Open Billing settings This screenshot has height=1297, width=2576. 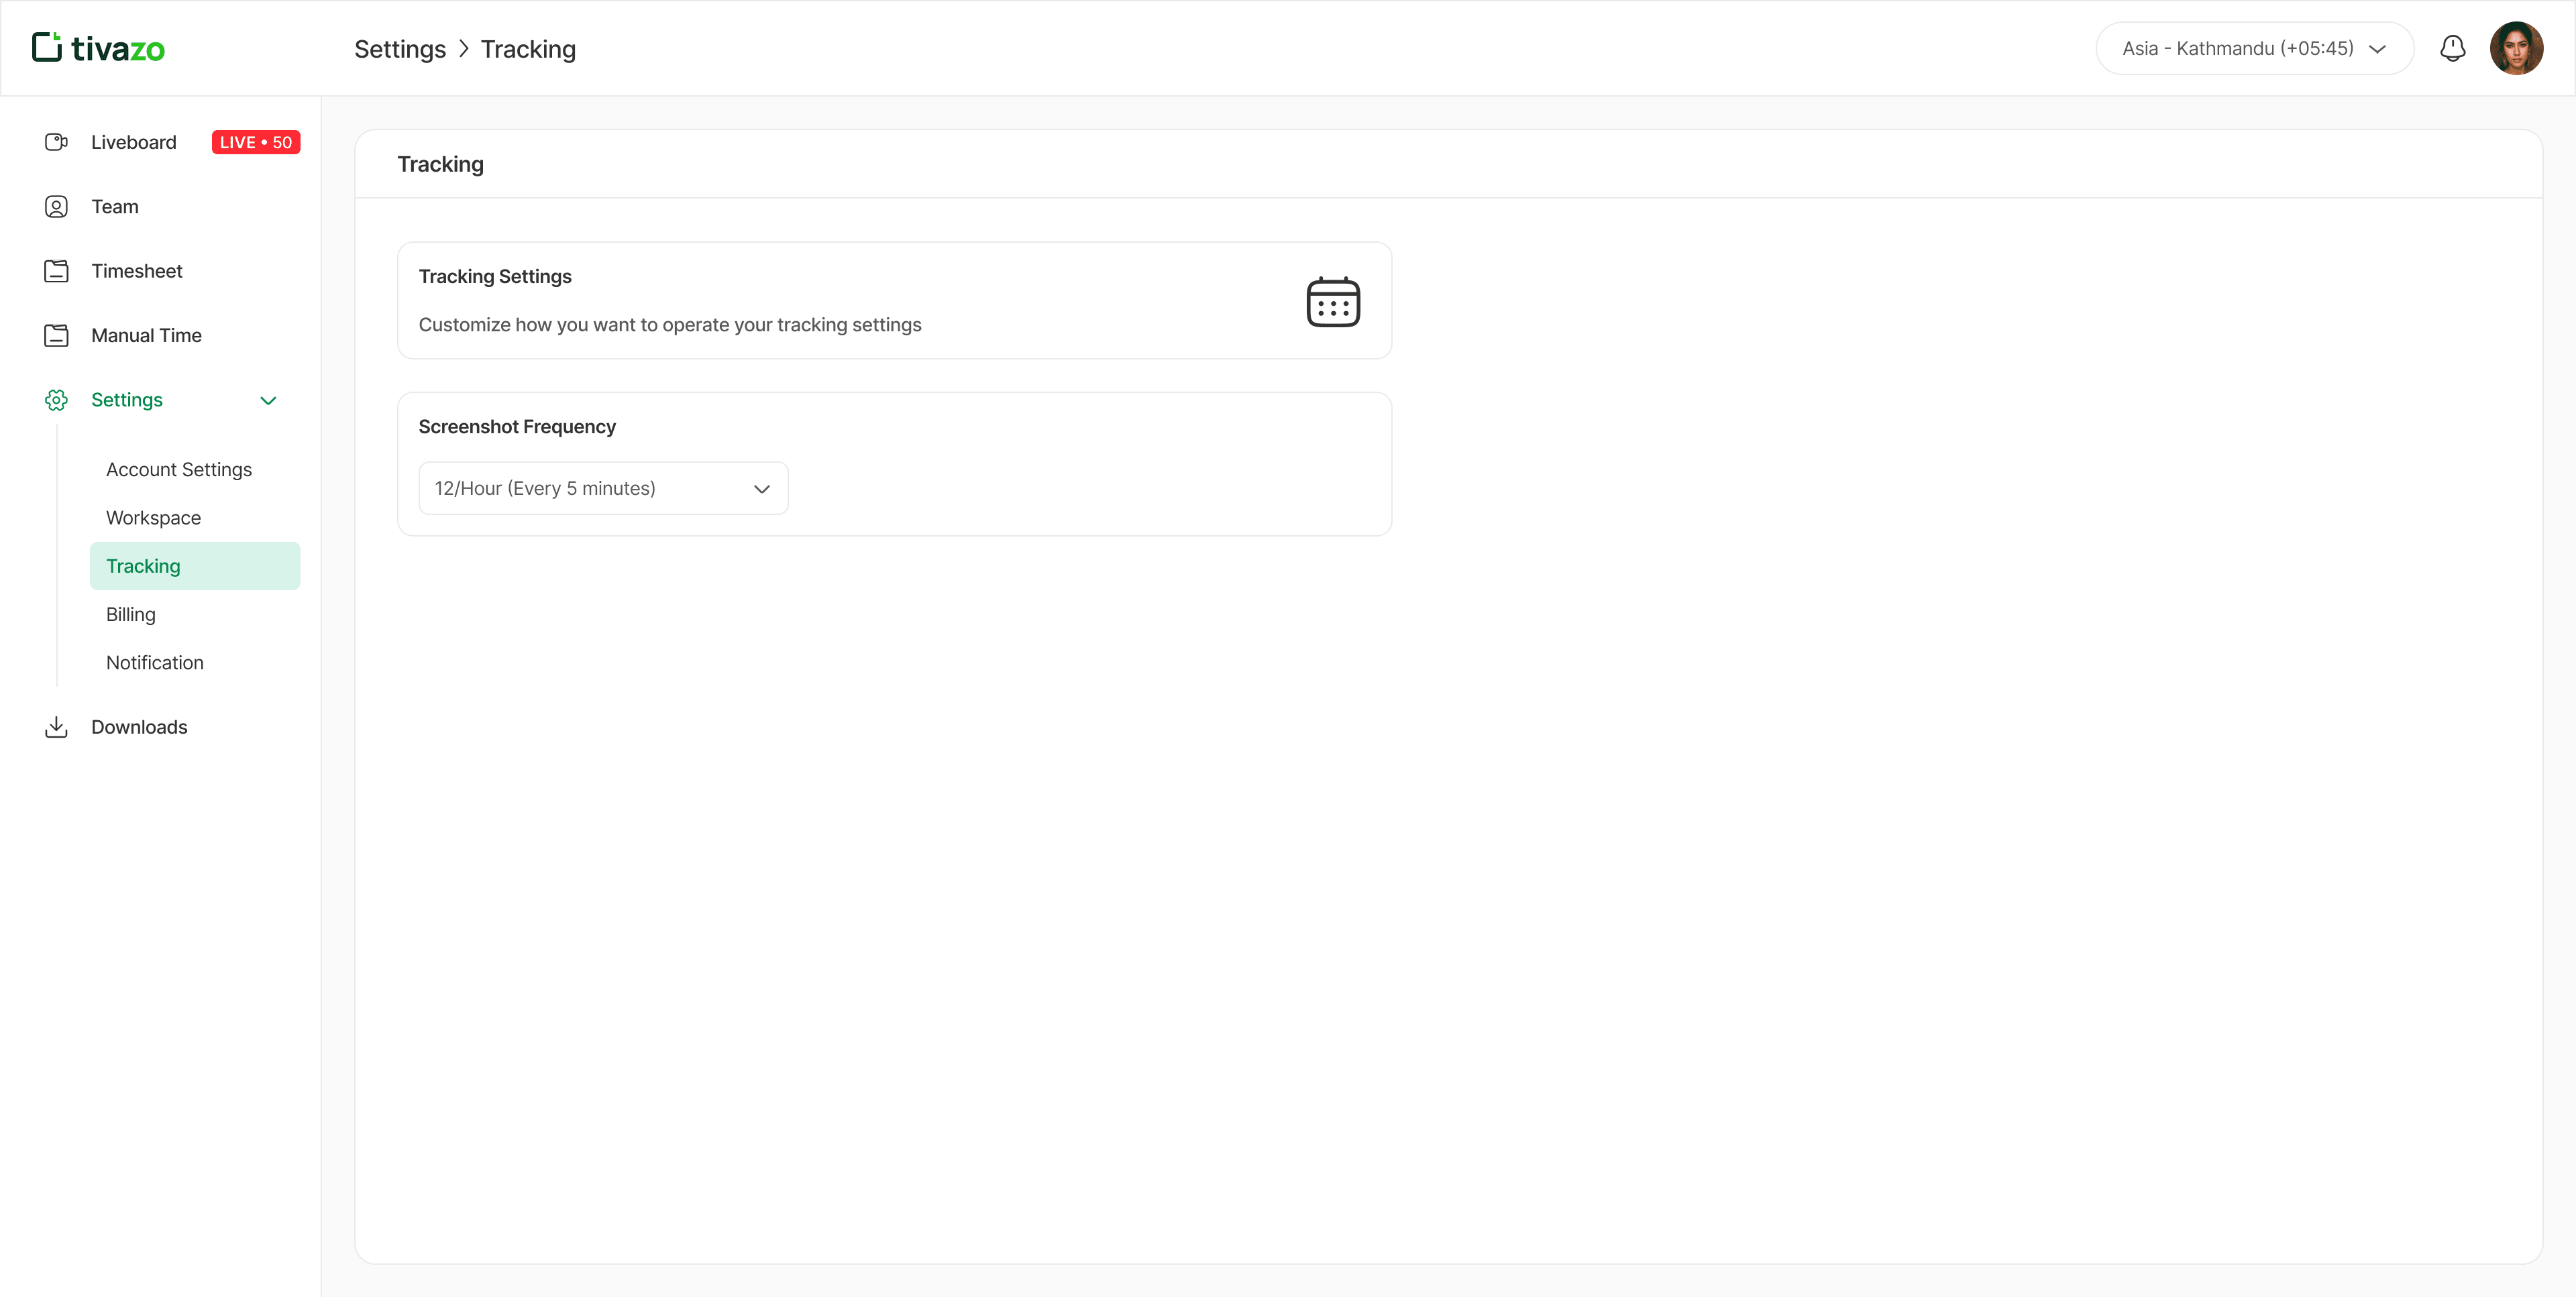(x=131, y=614)
